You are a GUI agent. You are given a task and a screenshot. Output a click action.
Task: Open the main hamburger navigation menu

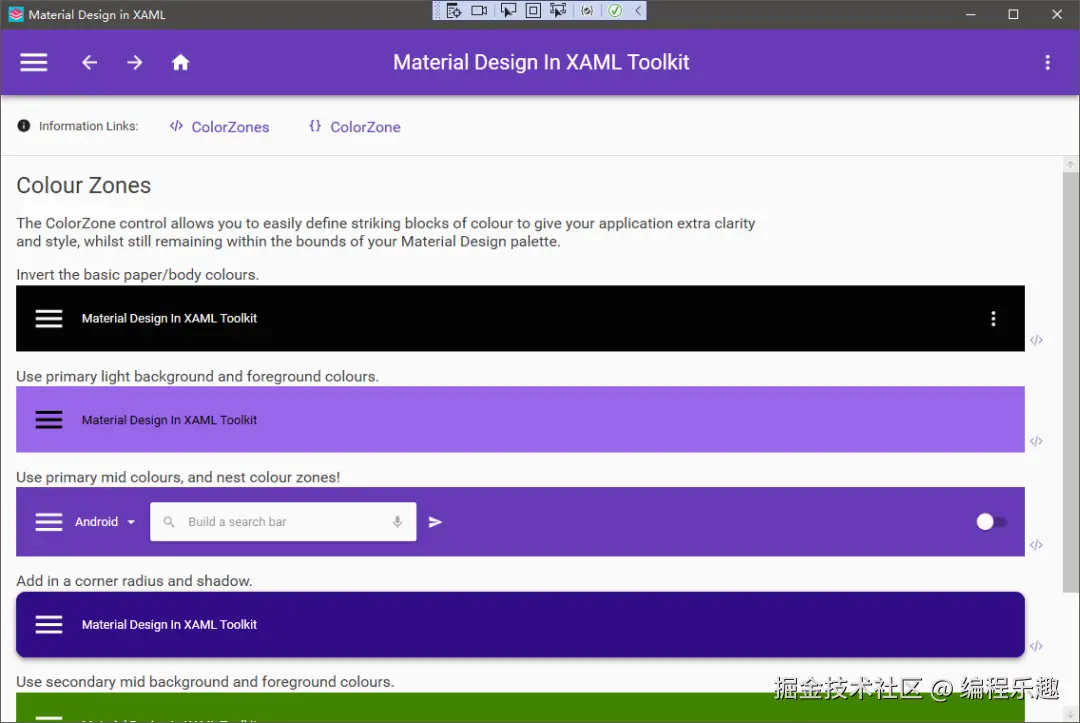point(33,63)
